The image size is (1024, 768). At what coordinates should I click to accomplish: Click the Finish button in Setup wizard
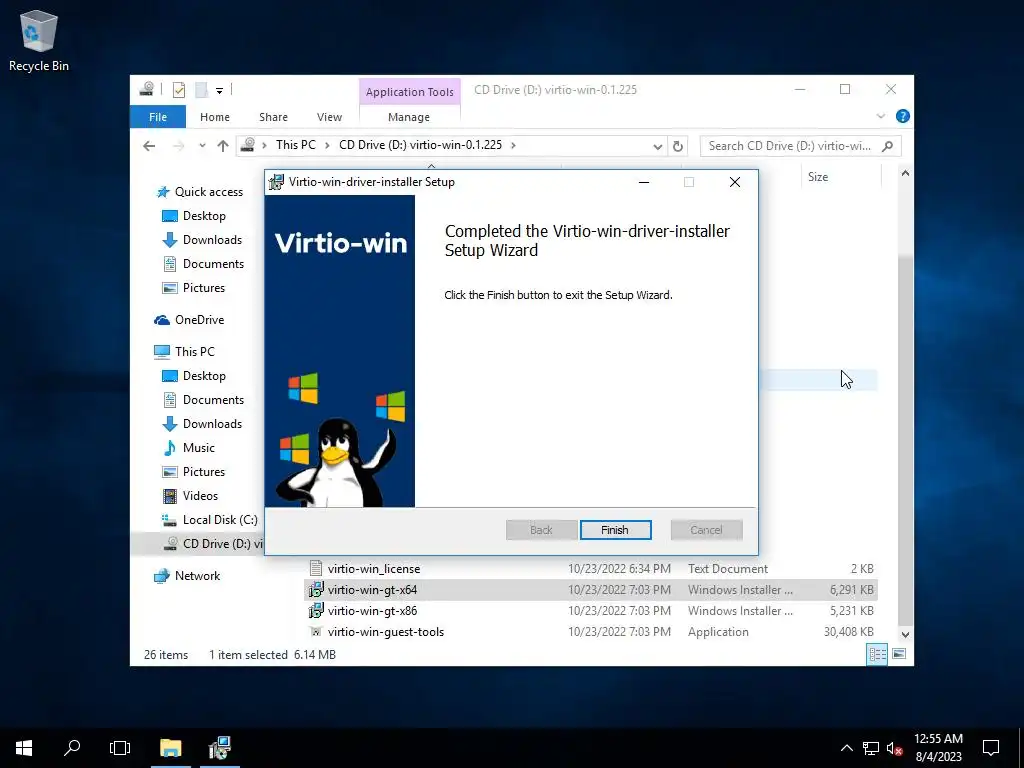point(615,530)
